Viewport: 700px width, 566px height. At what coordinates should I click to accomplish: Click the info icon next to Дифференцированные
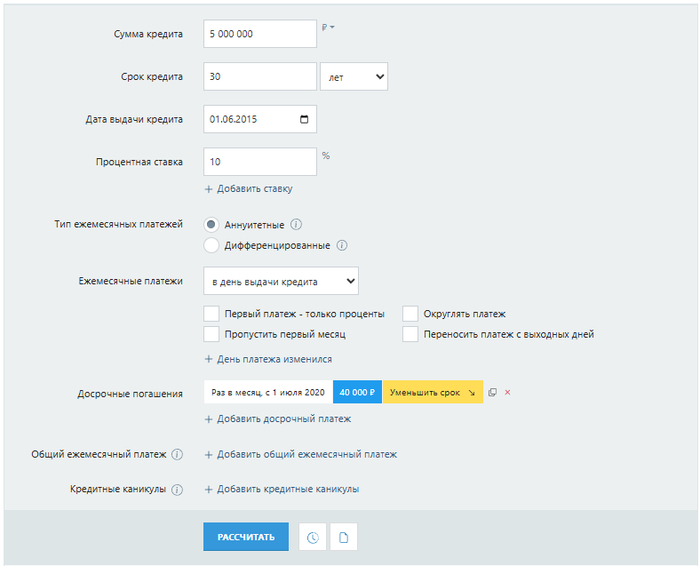(x=342, y=246)
